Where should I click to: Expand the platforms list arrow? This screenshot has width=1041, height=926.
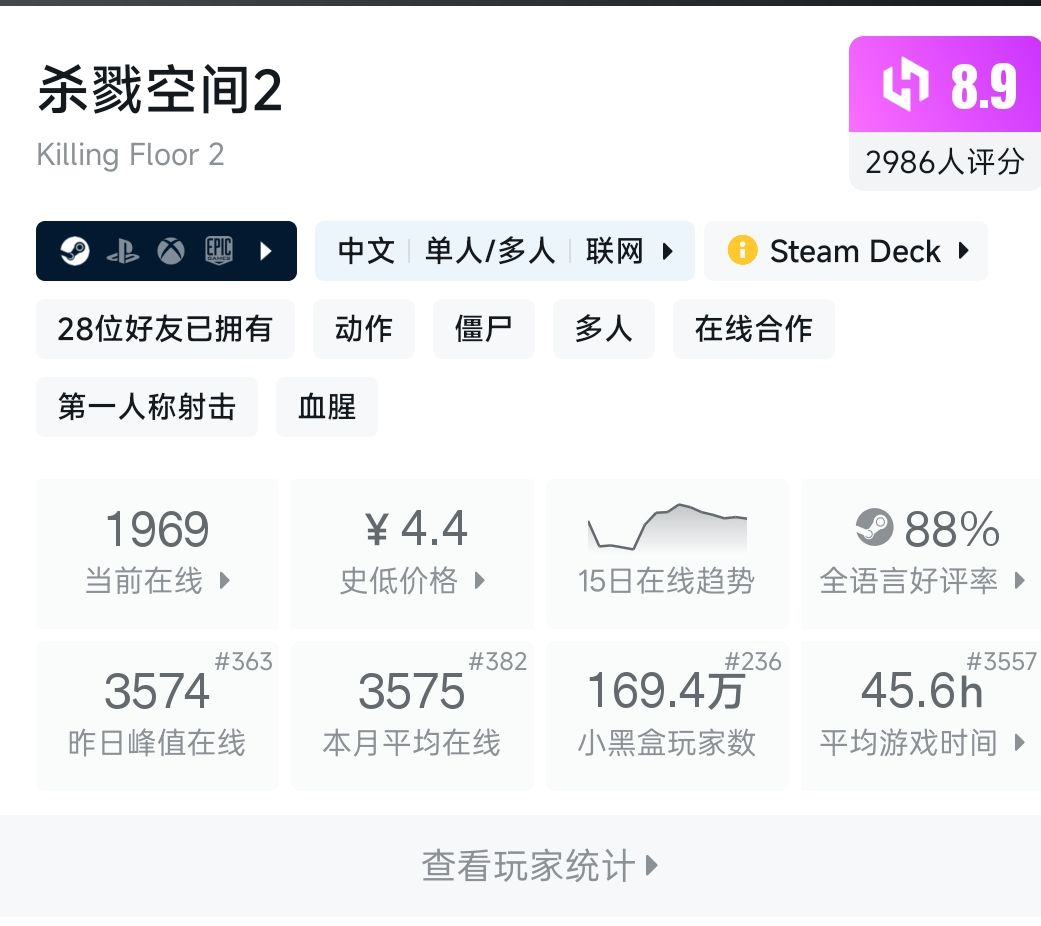(265, 251)
